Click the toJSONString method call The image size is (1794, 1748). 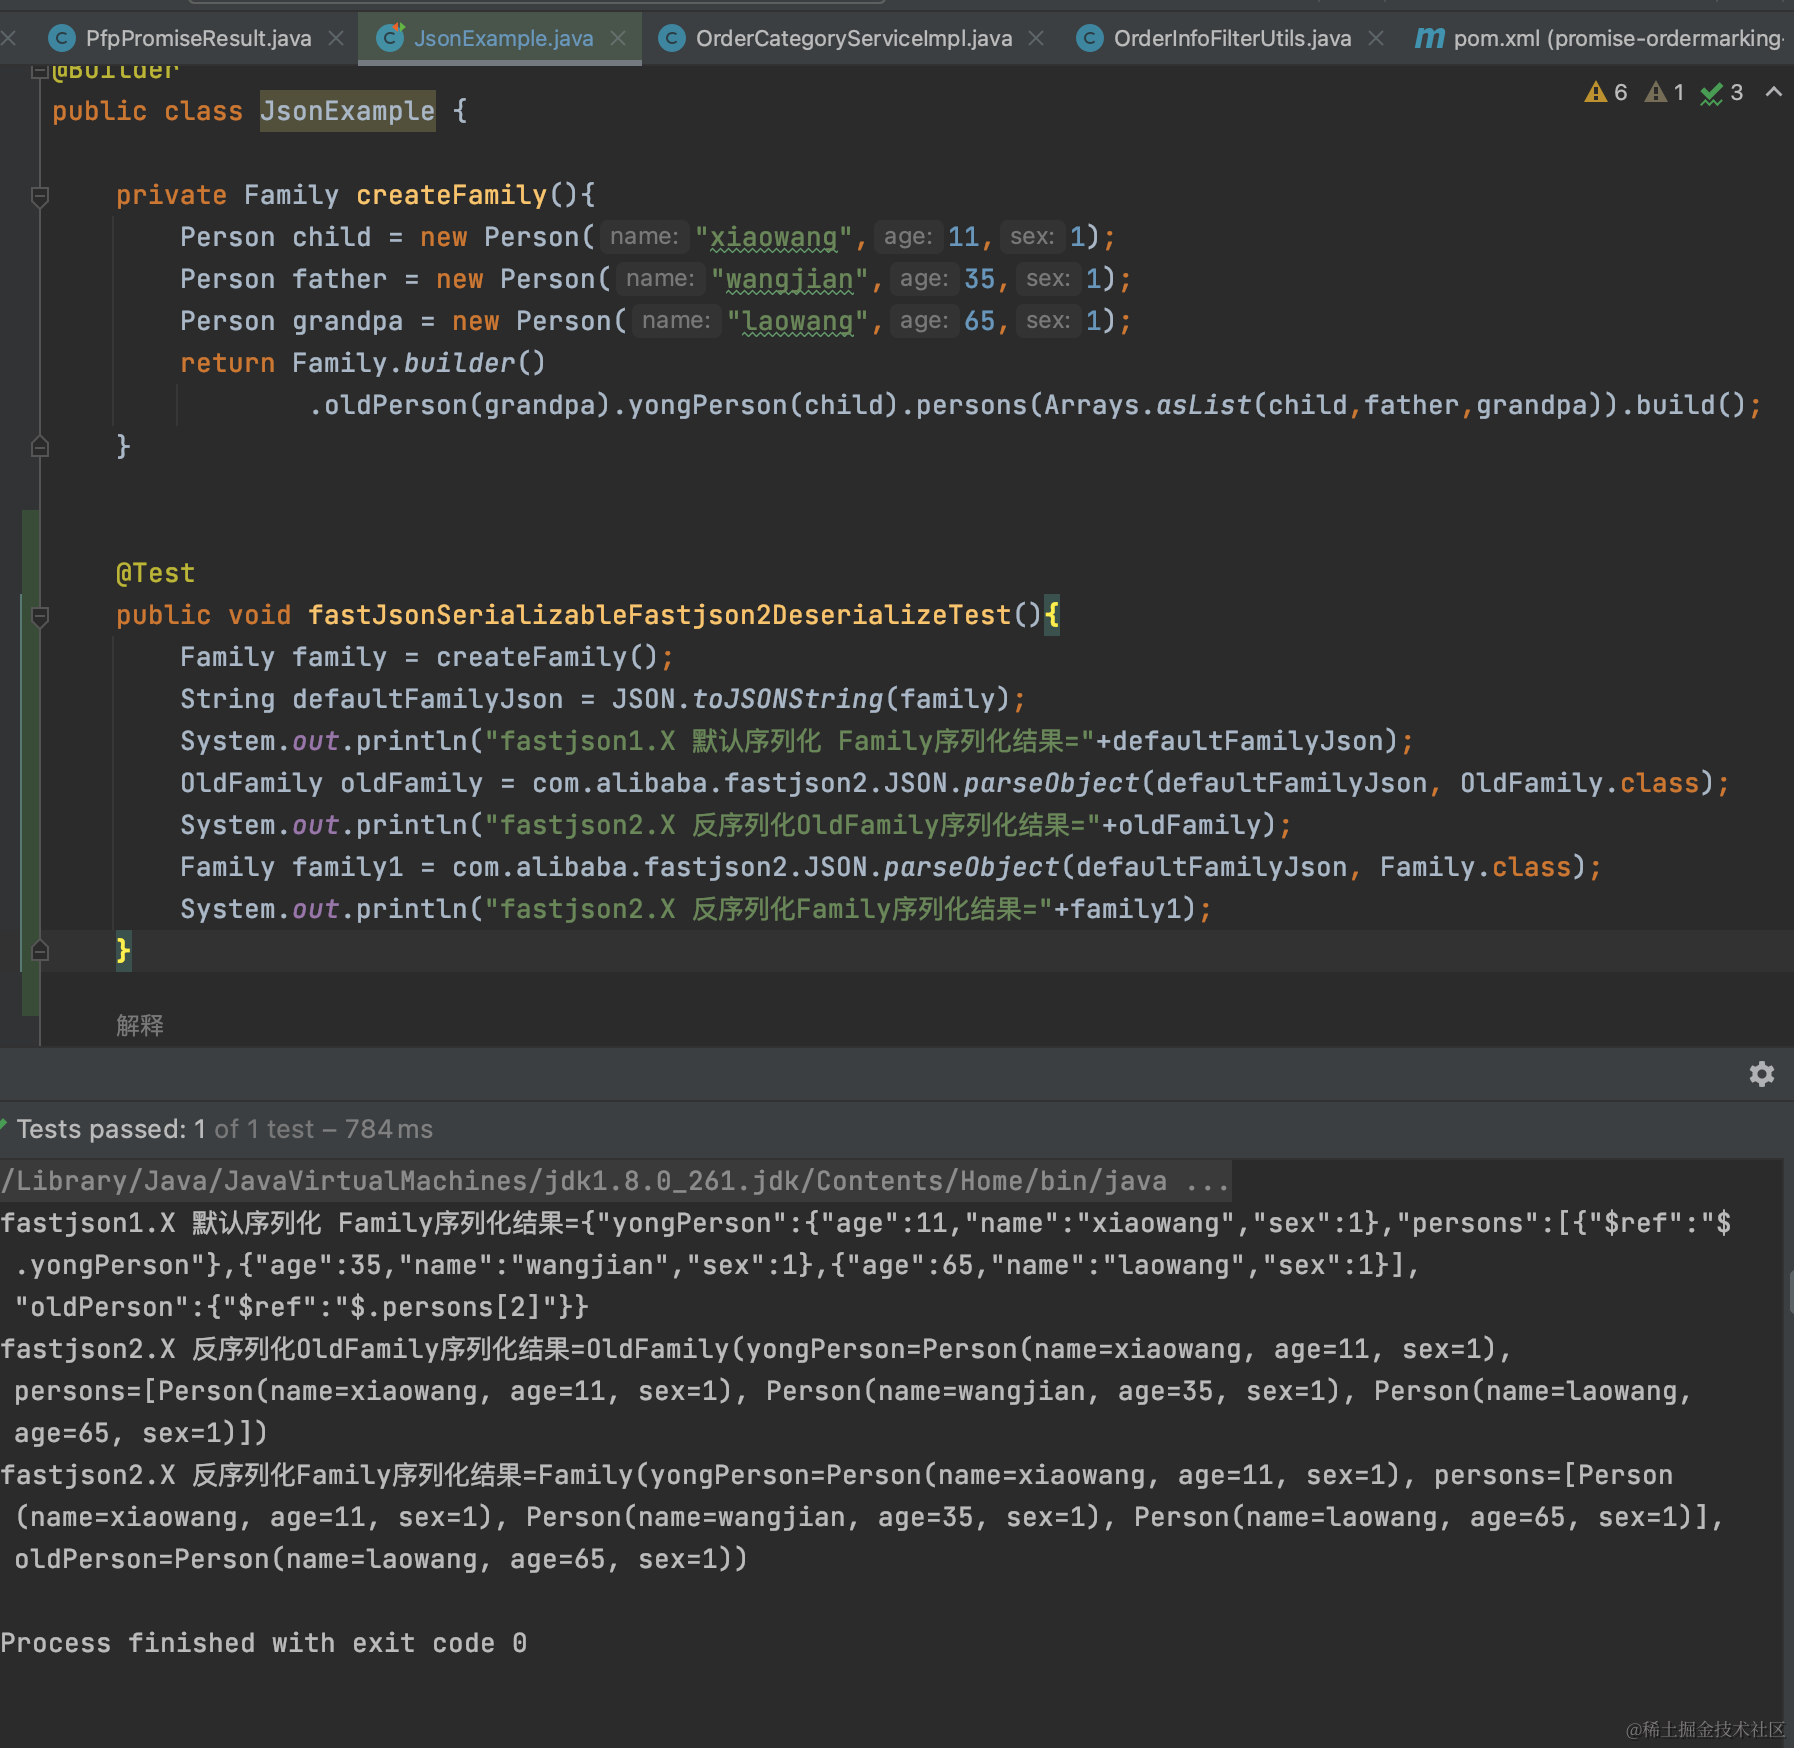(788, 699)
